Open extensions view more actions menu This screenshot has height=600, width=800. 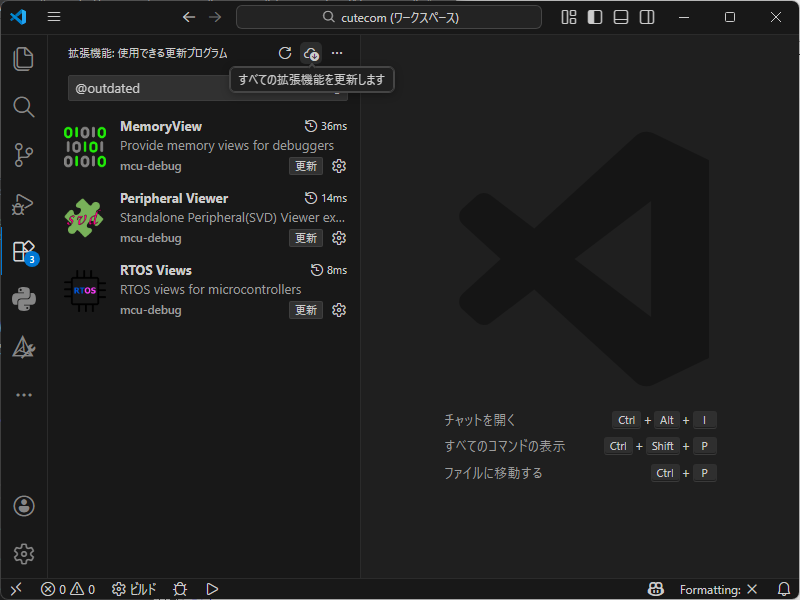[337, 53]
